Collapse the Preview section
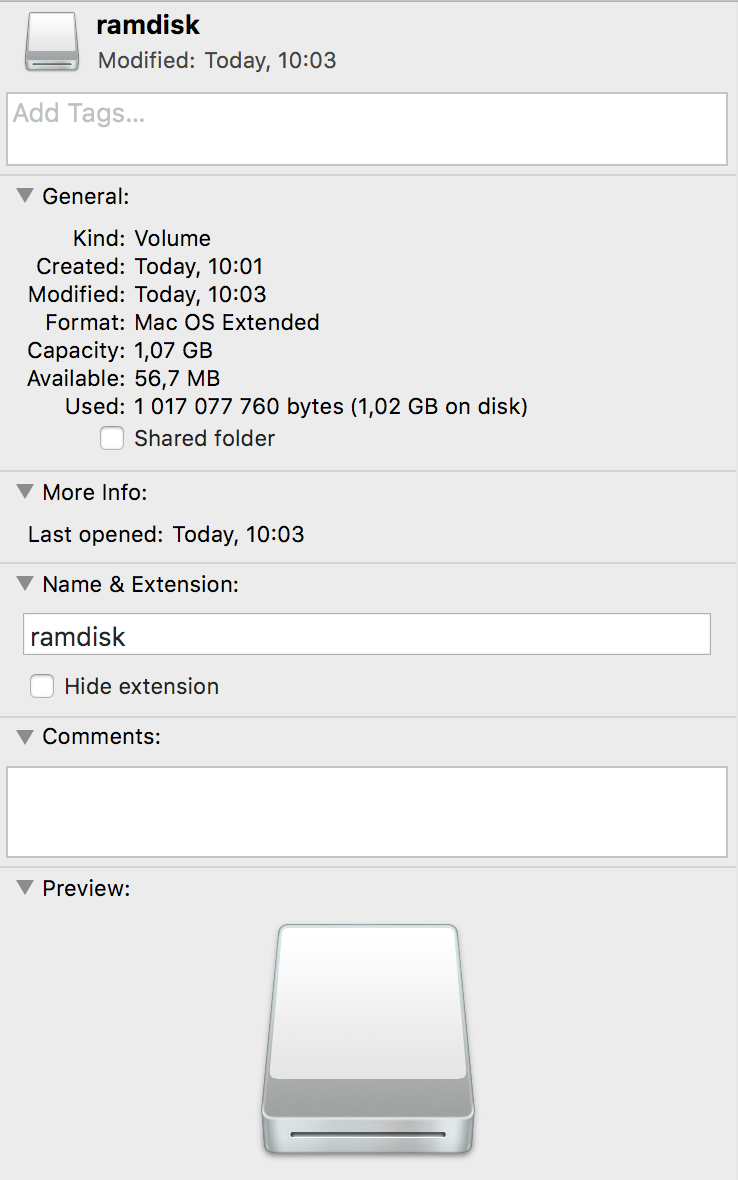 26,888
